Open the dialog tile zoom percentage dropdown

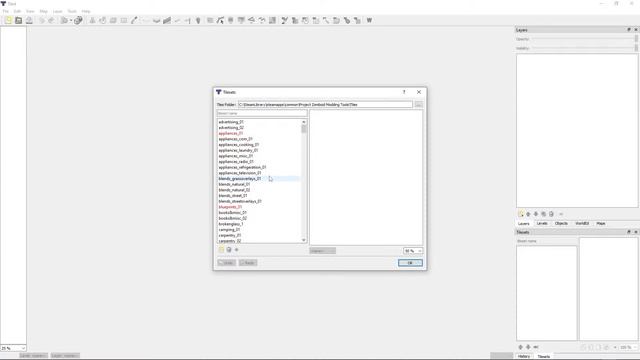click(413, 251)
